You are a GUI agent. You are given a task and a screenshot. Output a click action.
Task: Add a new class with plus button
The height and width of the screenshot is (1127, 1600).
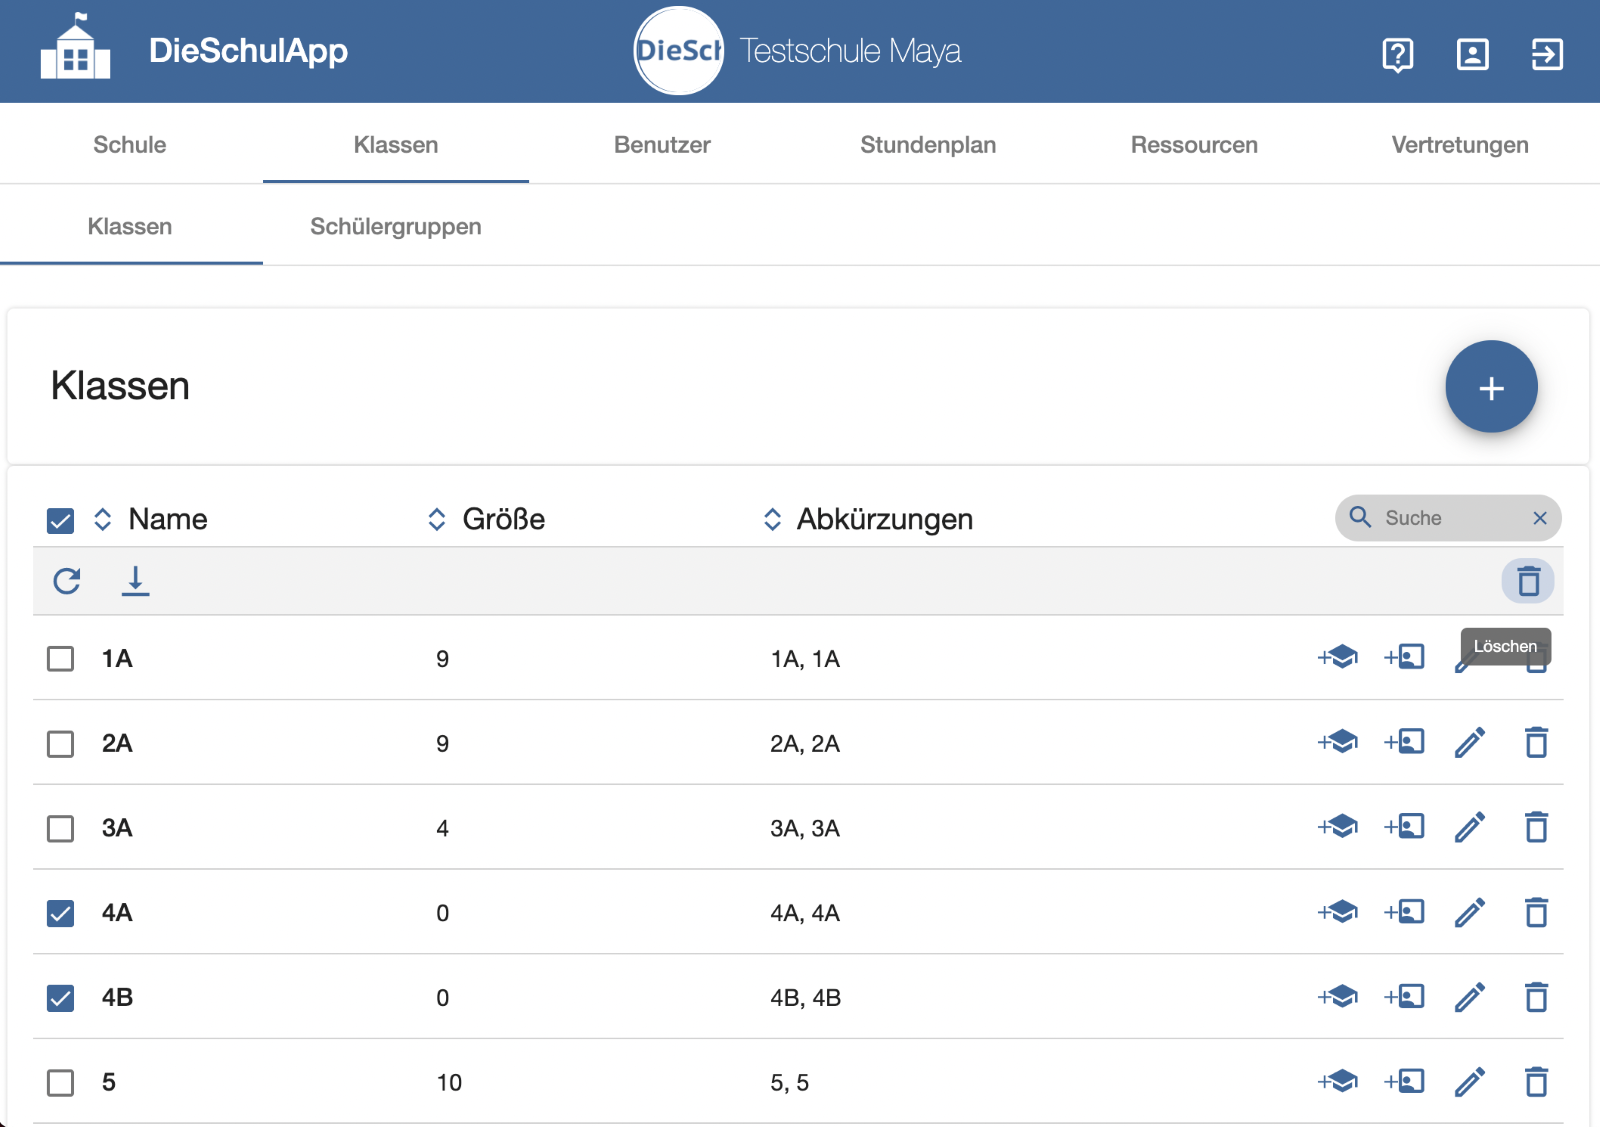(1491, 387)
